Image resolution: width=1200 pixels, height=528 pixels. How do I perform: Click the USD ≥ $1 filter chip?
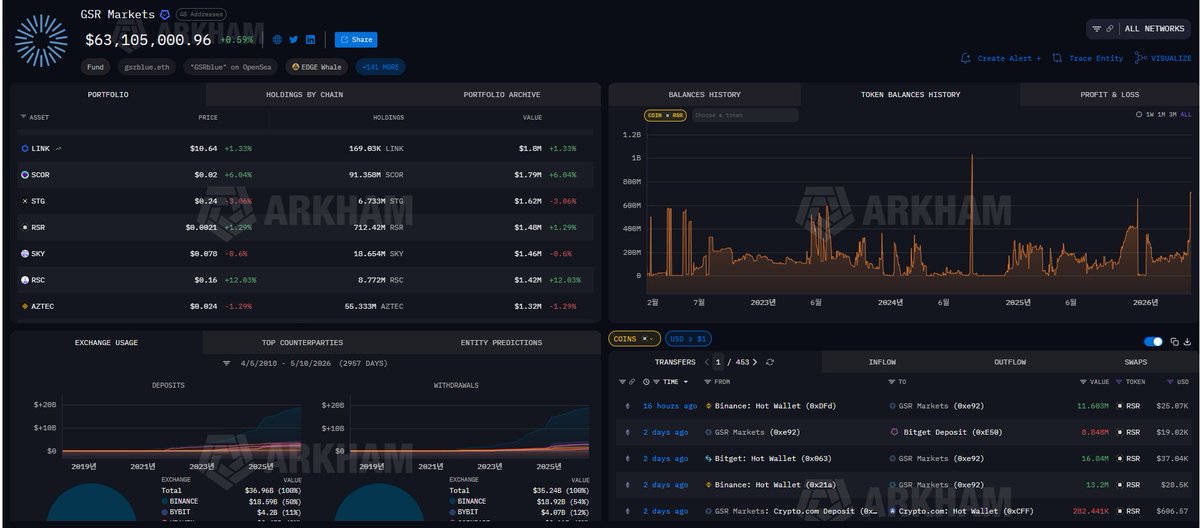[x=689, y=339]
